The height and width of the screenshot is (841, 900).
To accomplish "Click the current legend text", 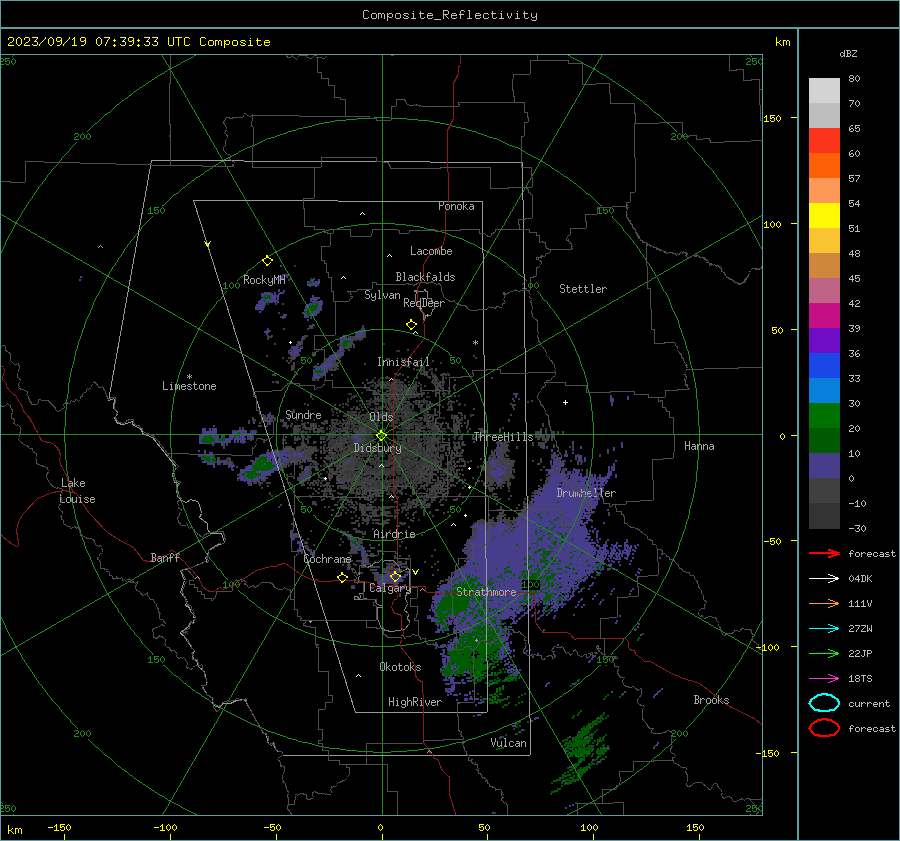I will click(x=869, y=703).
